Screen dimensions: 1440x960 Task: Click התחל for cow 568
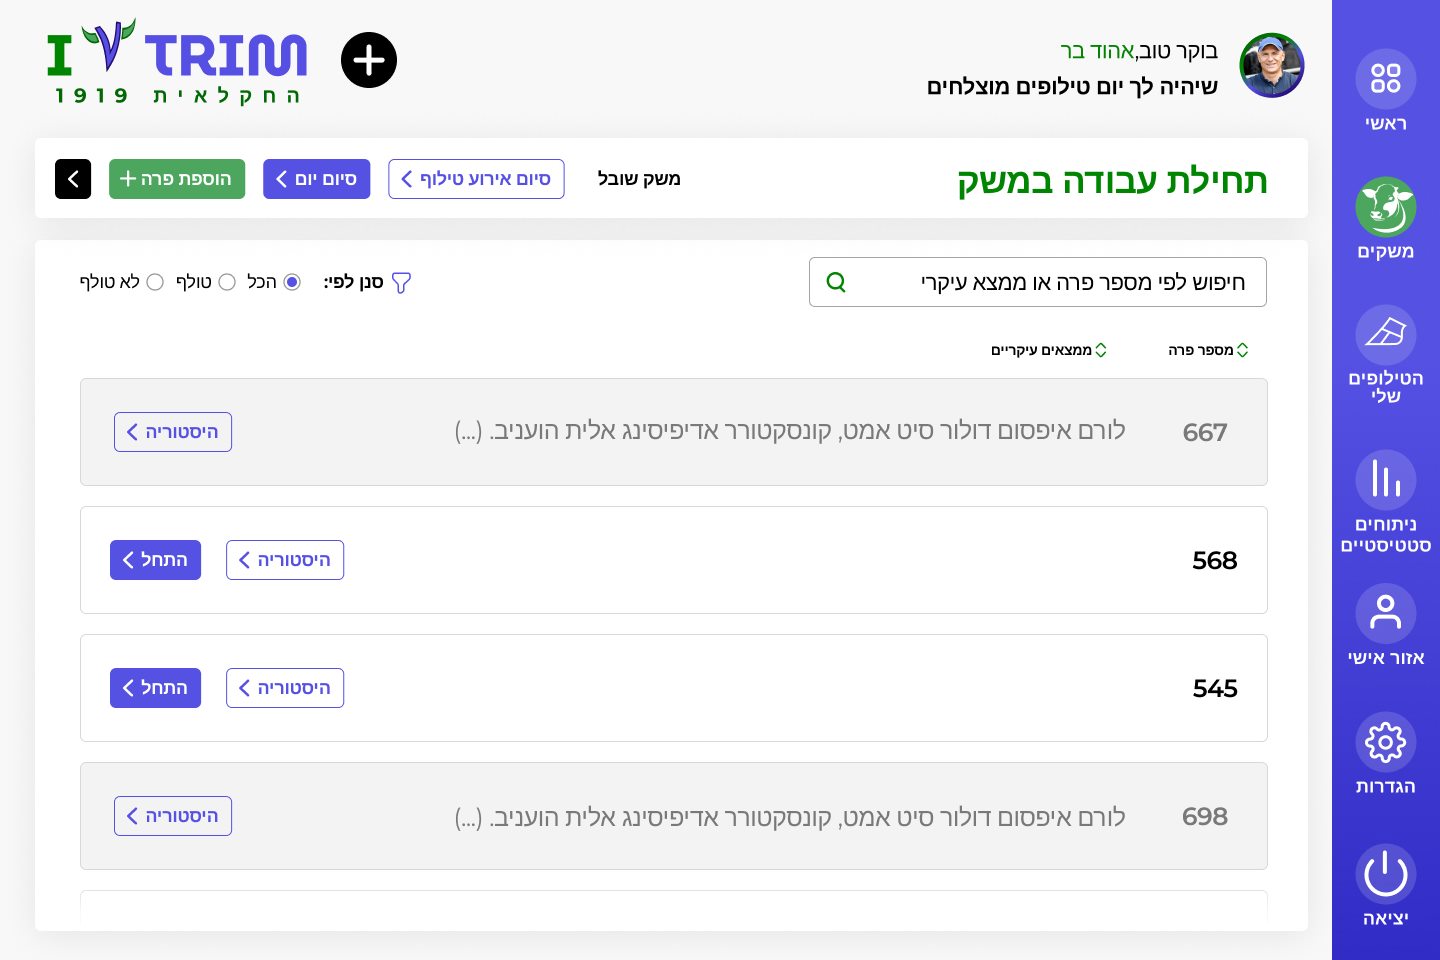(155, 560)
